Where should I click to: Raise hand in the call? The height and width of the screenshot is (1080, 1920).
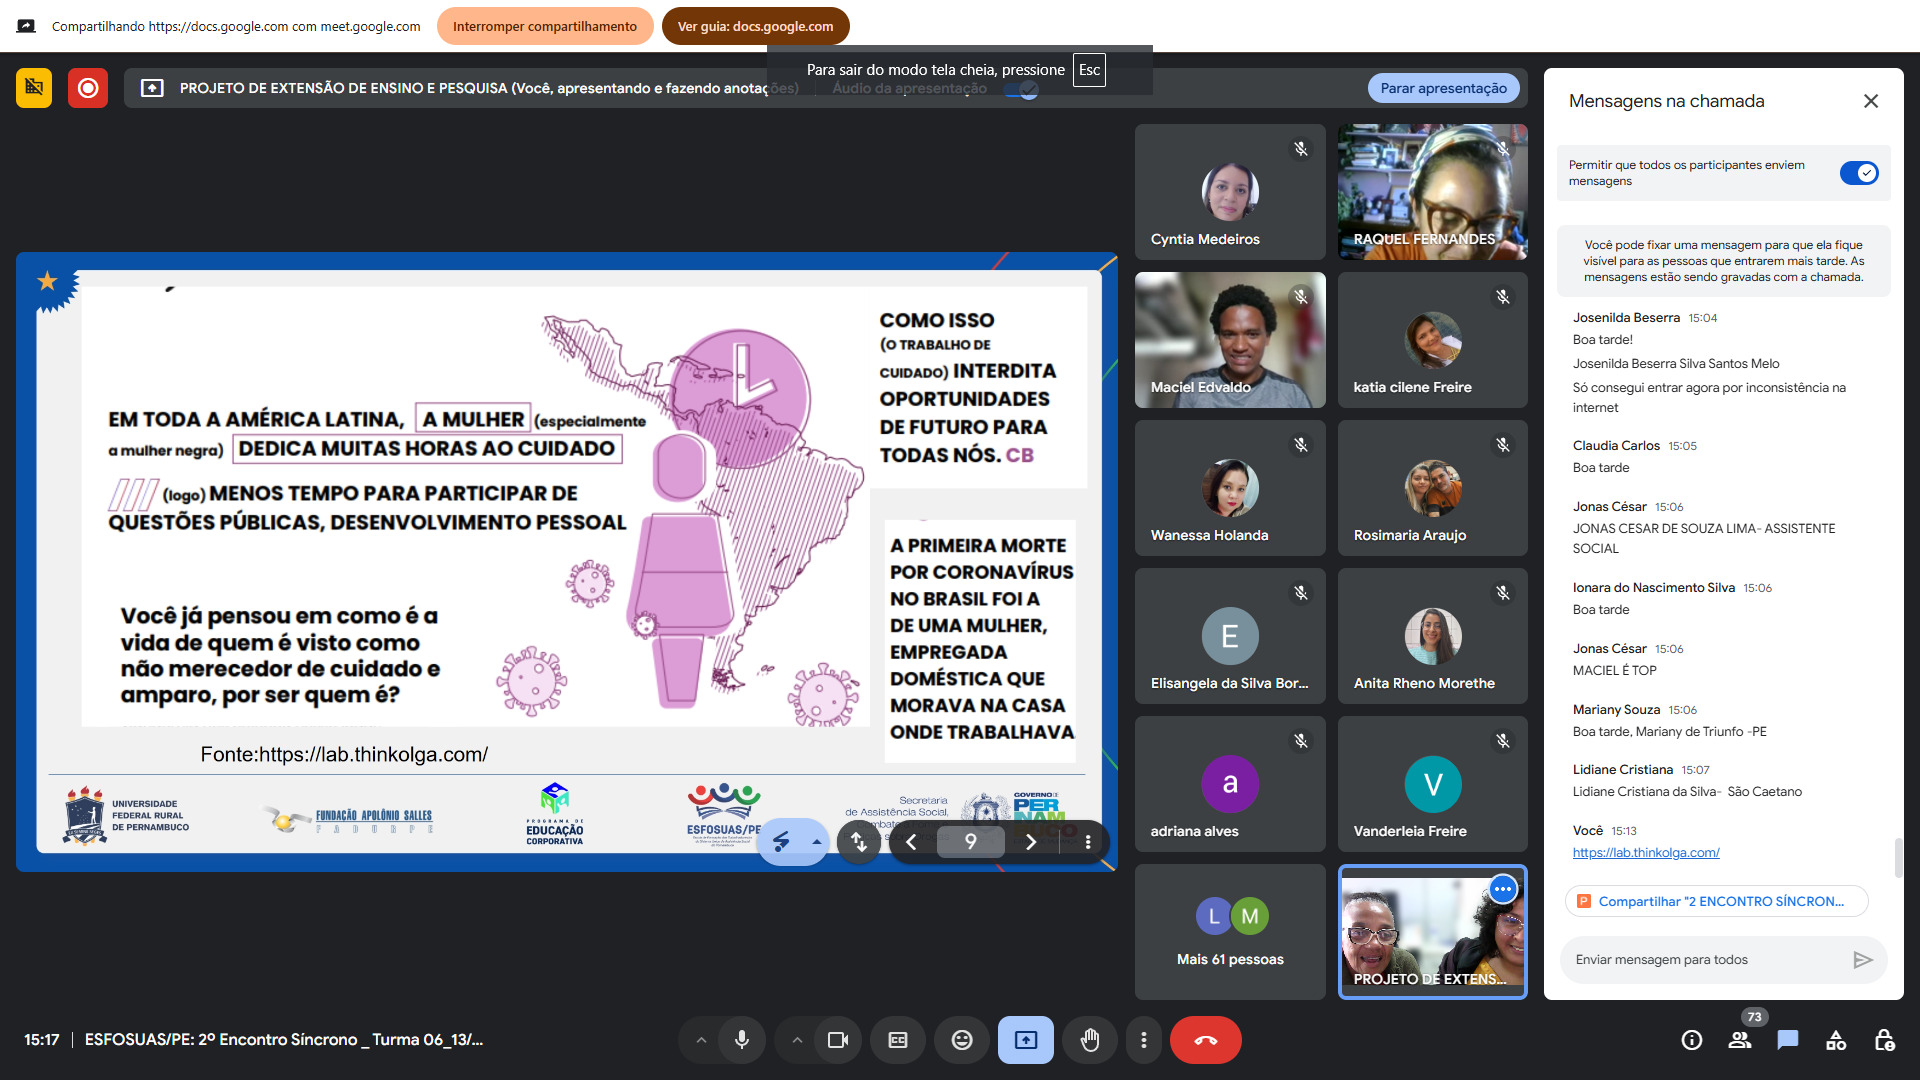click(1090, 1040)
